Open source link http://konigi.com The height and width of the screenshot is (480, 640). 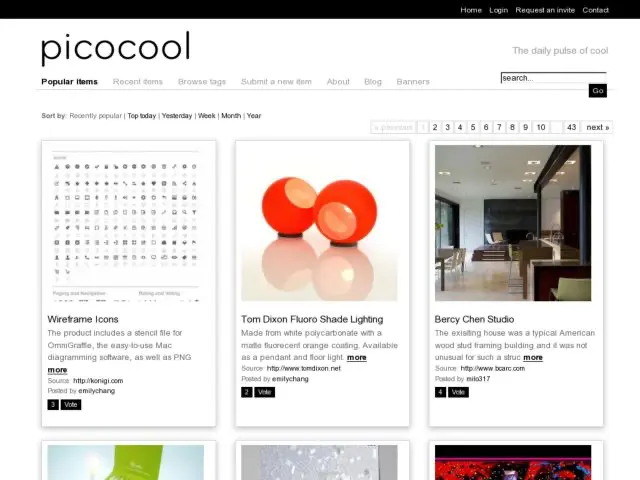coord(98,381)
